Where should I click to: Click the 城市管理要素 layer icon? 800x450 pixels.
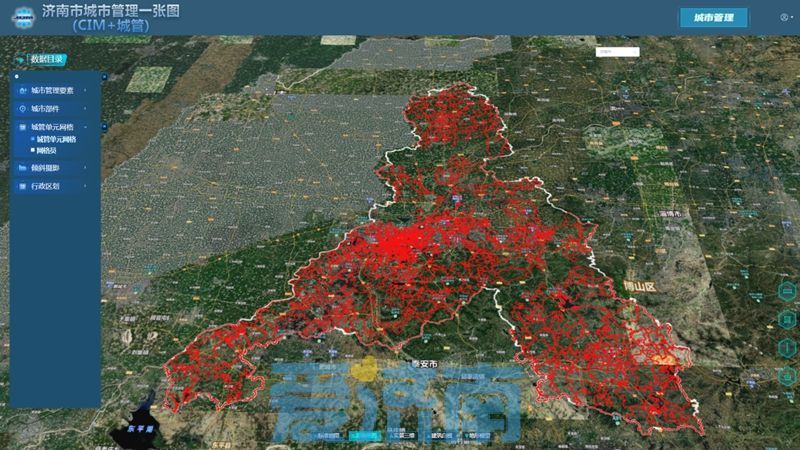pos(22,90)
